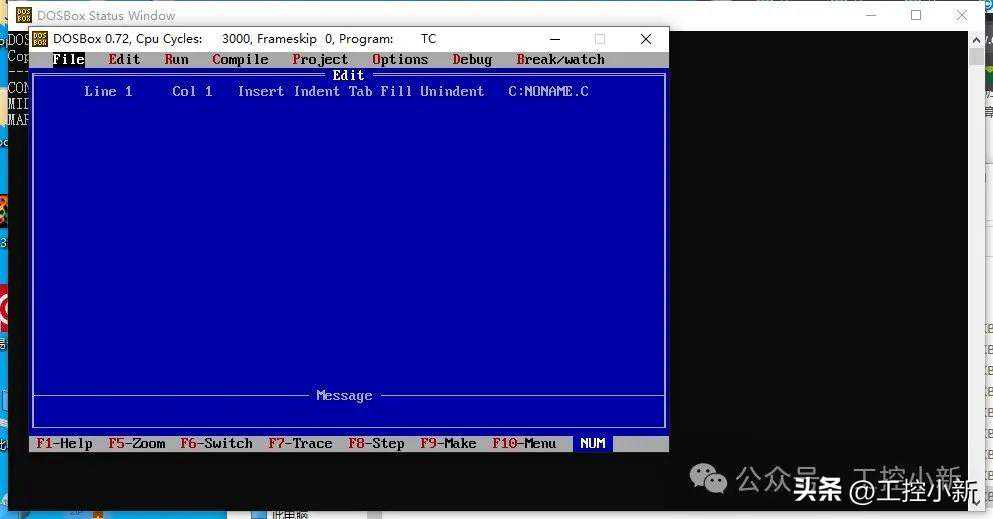The width and height of the screenshot is (993, 519).
Task: Click F9-Make in the status bar
Action: 448,444
